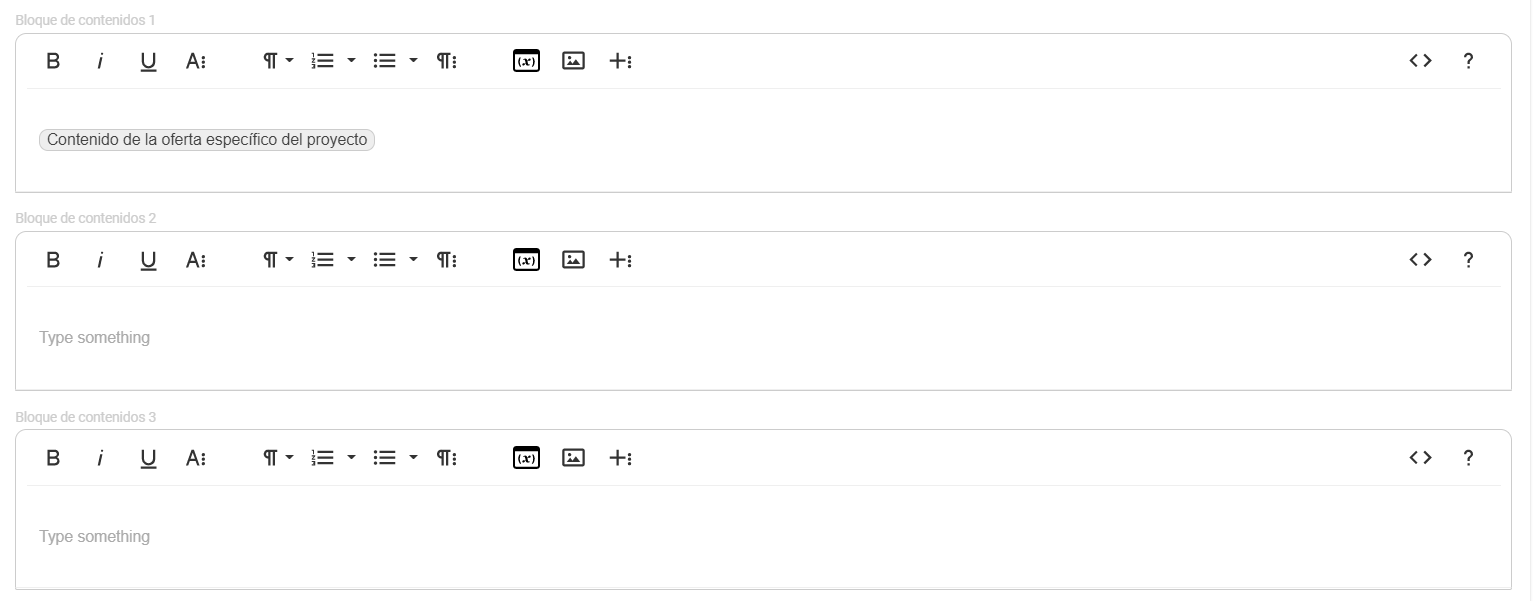
Task: Select the 'Contenido de la oferta' placeholder tag
Action: click(x=207, y=140)
